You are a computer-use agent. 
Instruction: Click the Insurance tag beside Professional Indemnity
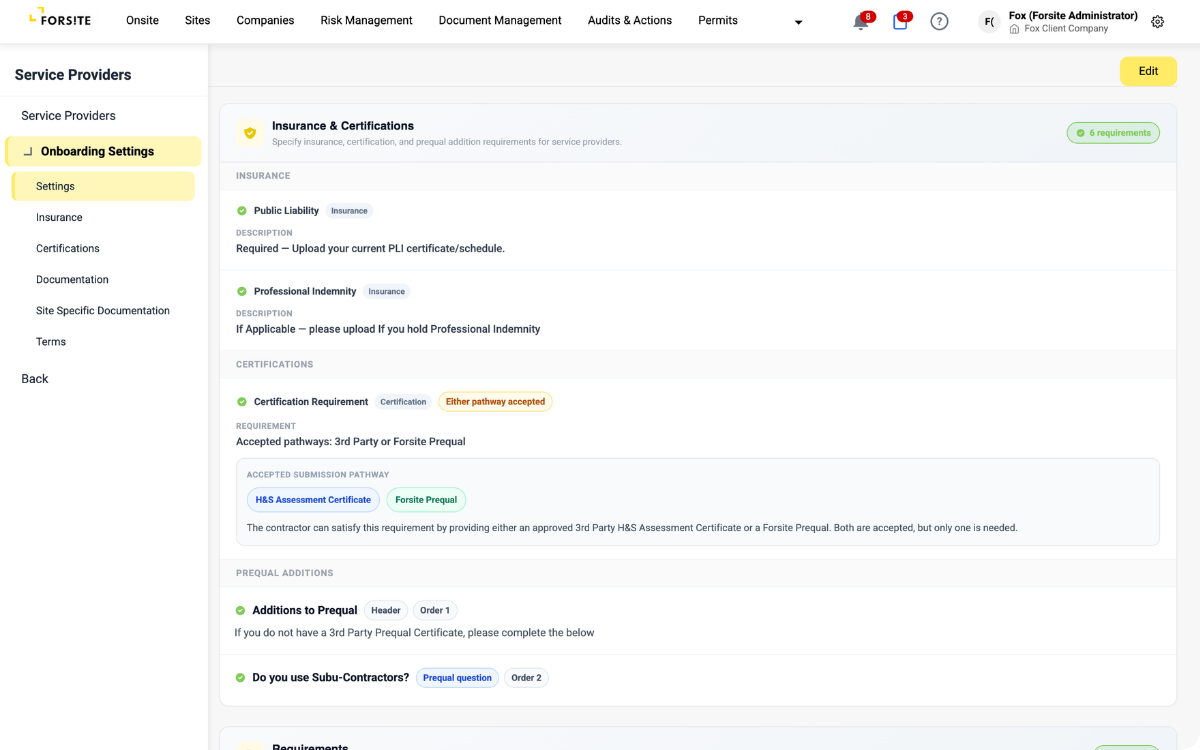pyautogui.click(x=386, y=292)
